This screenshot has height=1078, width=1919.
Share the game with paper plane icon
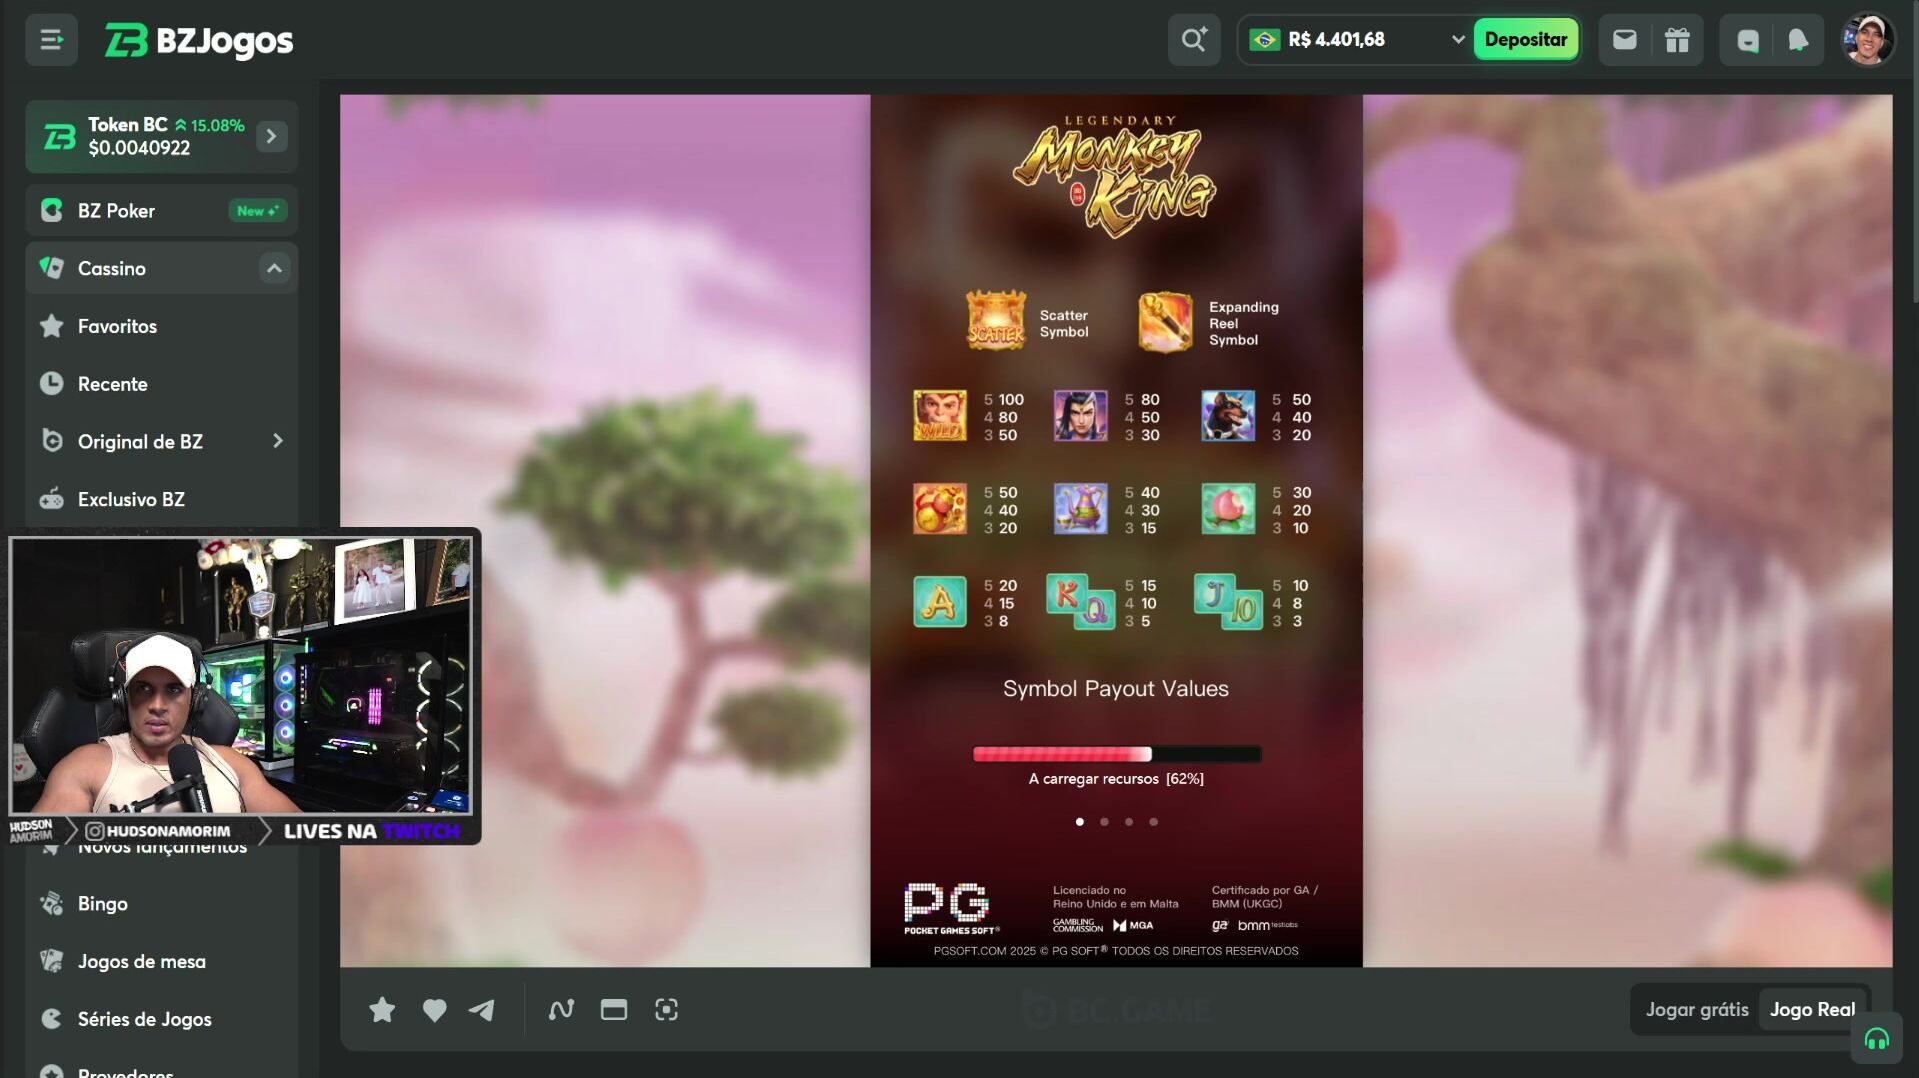(482, 1010)
